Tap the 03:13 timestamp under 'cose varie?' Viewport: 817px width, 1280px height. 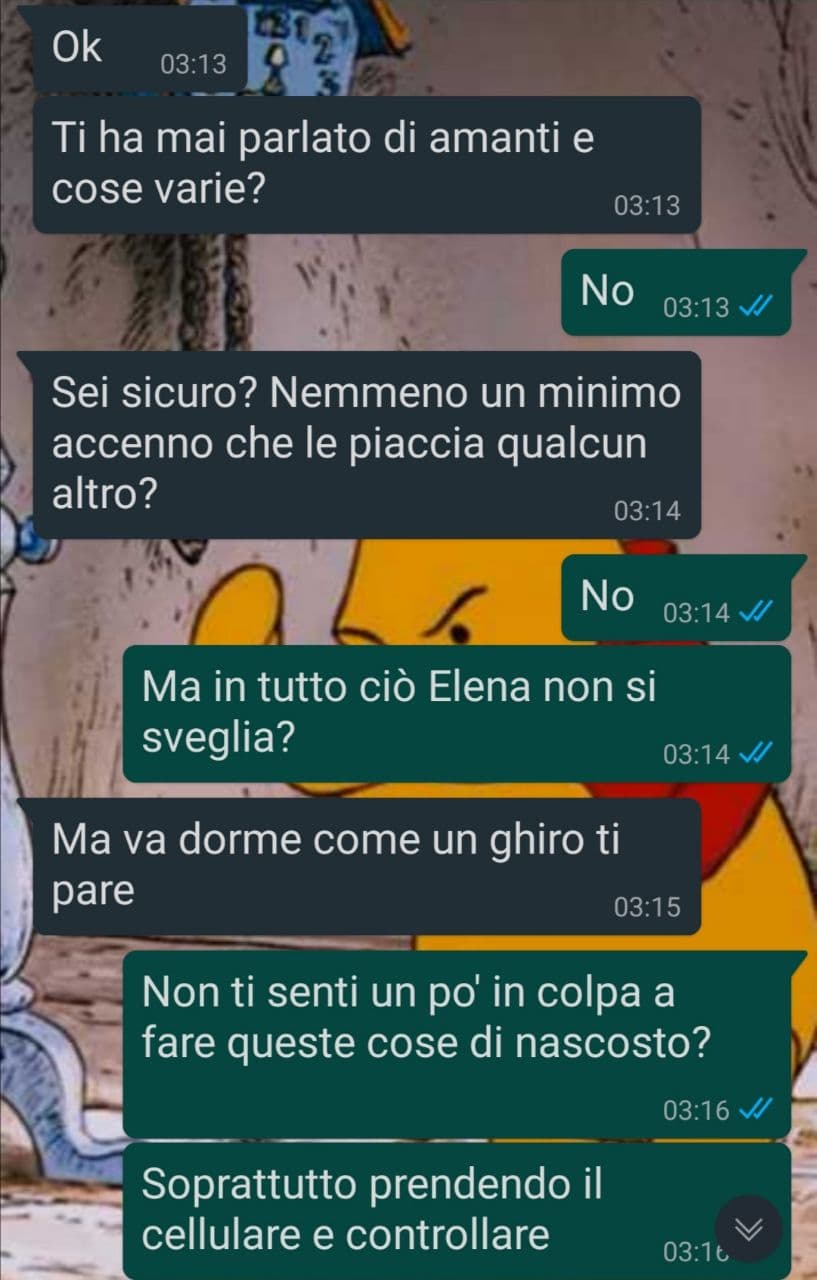point(647,206)
